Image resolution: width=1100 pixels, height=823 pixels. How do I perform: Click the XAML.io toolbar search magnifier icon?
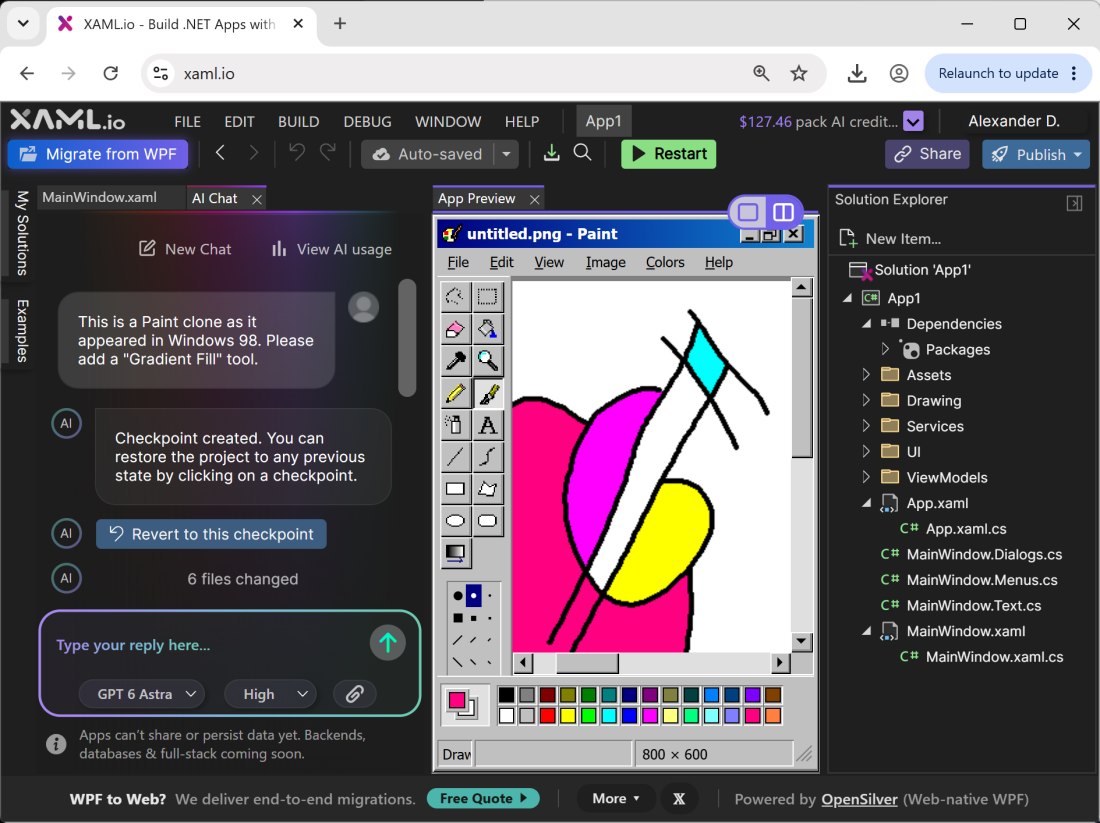pyautogui.click(x=582, y=153)
